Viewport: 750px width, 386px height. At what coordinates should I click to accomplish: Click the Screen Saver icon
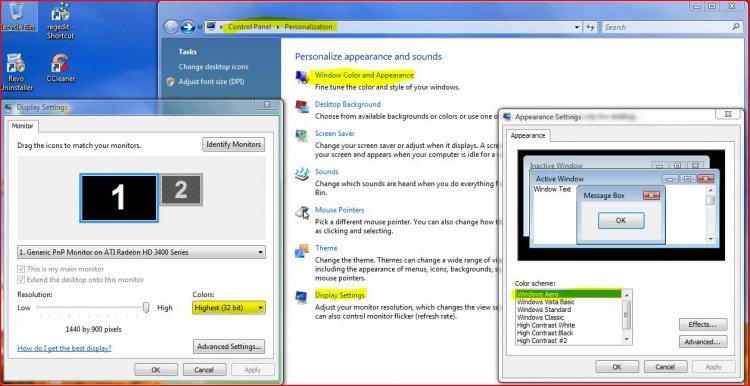pyautogui.click(x=302, y=135)
